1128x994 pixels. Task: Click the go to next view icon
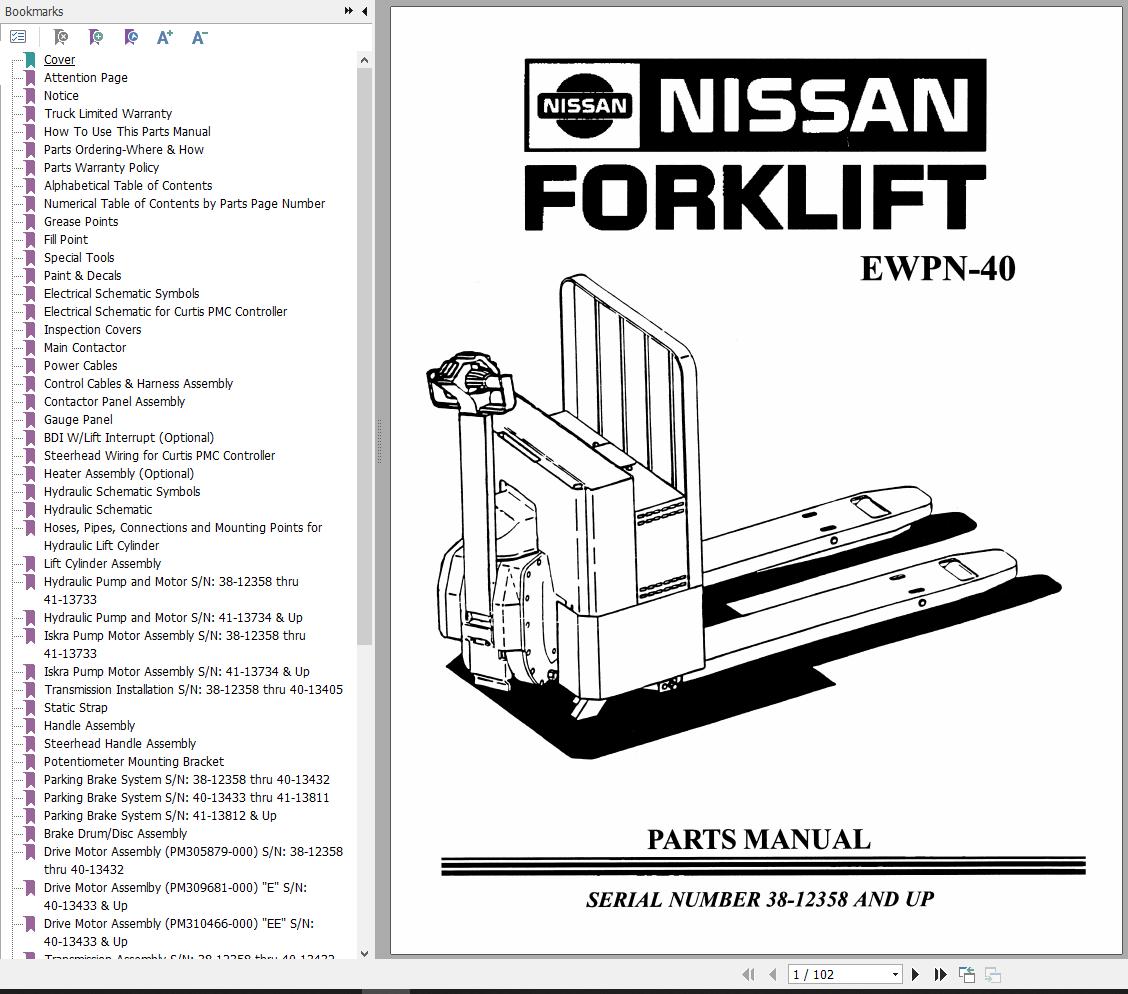[993, 975]
